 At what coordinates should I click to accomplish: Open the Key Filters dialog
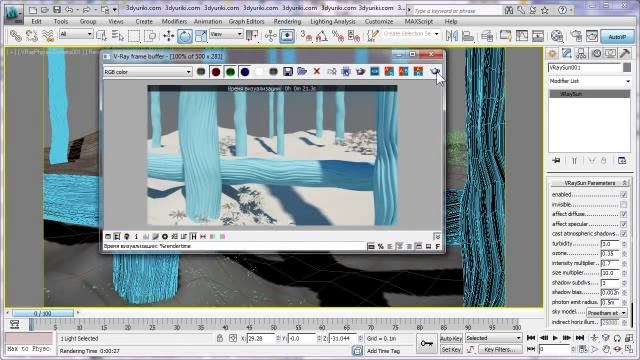click(500, 349)
